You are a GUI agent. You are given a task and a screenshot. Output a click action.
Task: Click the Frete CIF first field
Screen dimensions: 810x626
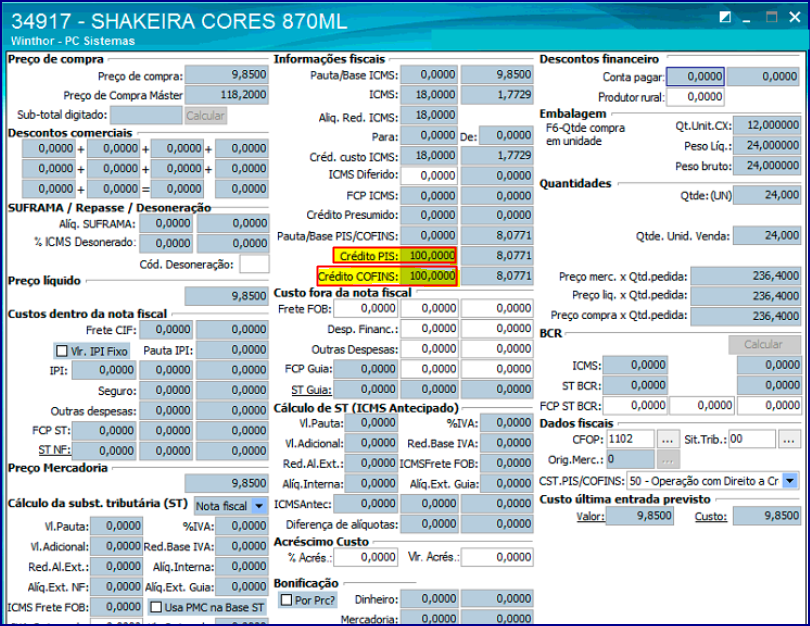point(167,330)
